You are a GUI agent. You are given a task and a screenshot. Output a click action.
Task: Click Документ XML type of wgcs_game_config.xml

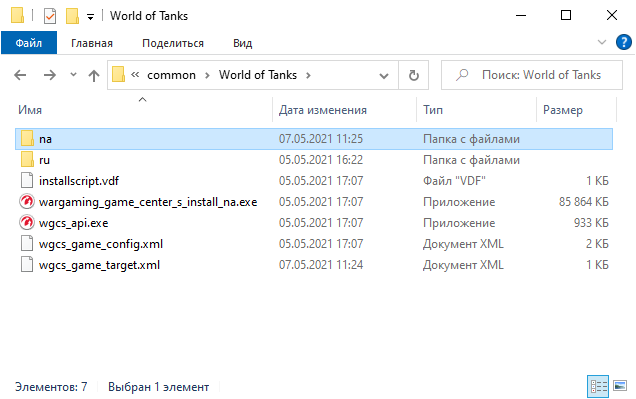(463, 244)
